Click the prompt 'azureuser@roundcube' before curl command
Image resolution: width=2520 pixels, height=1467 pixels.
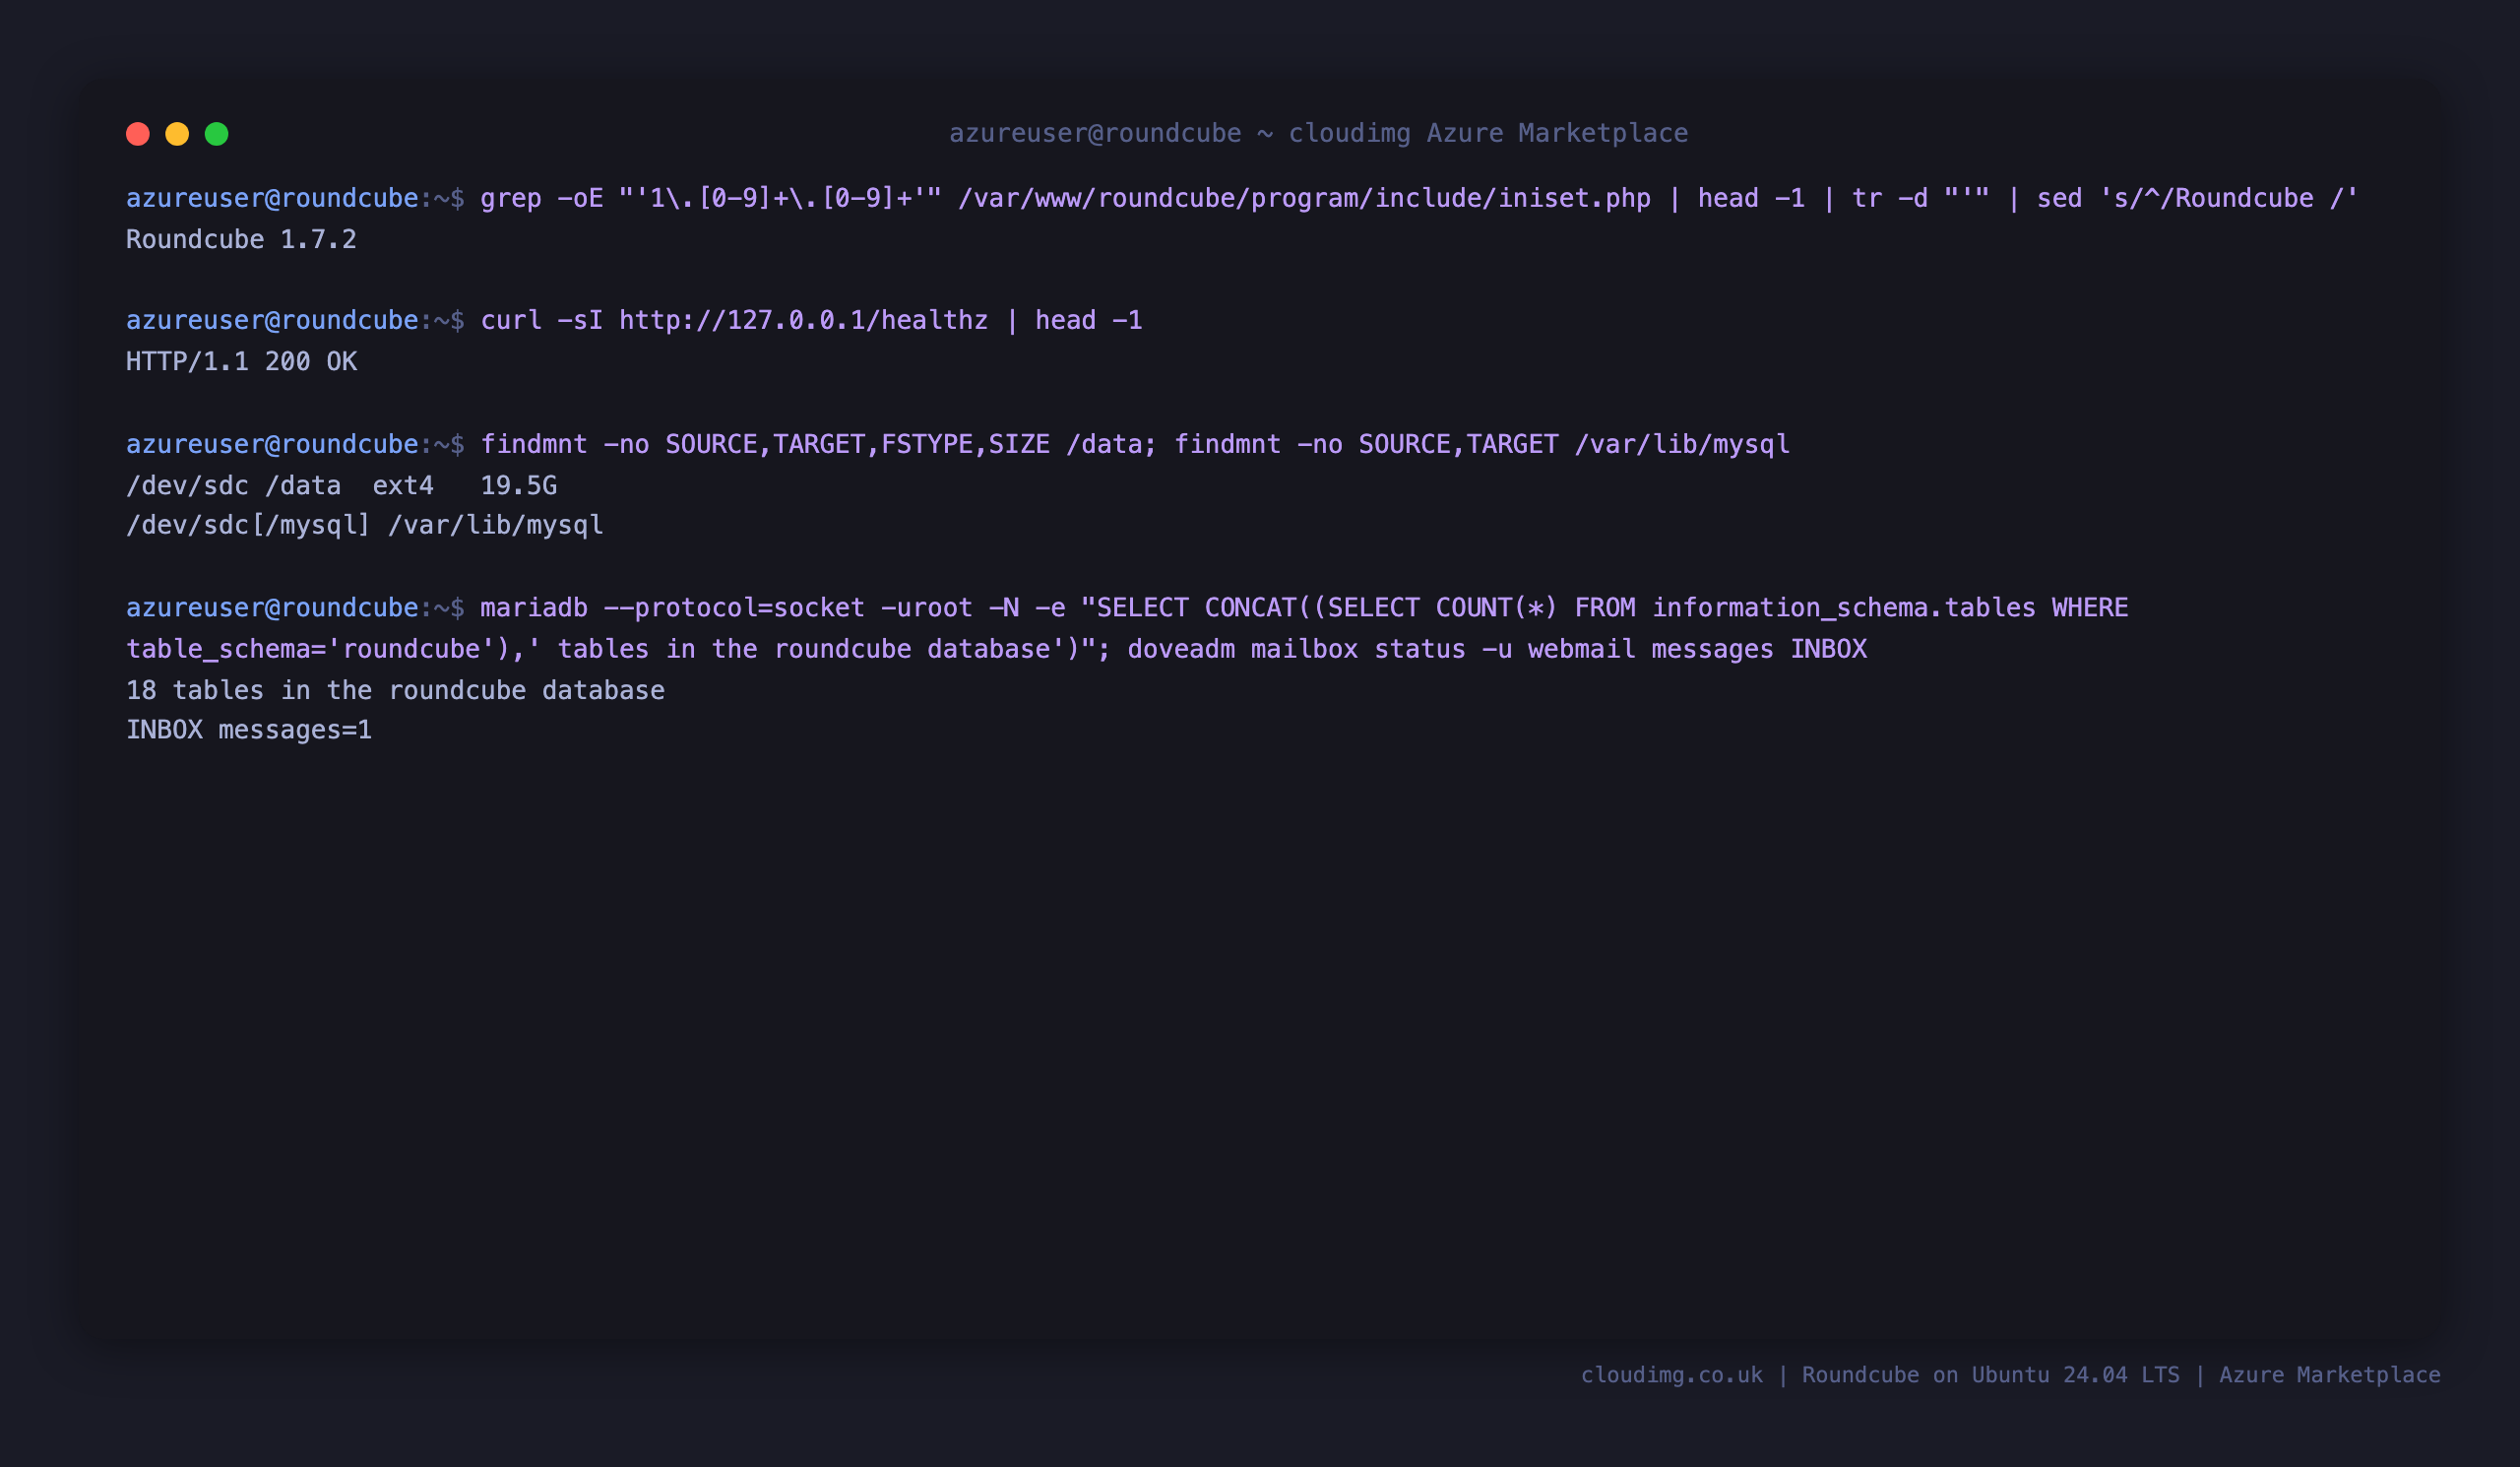pos(272,320)
